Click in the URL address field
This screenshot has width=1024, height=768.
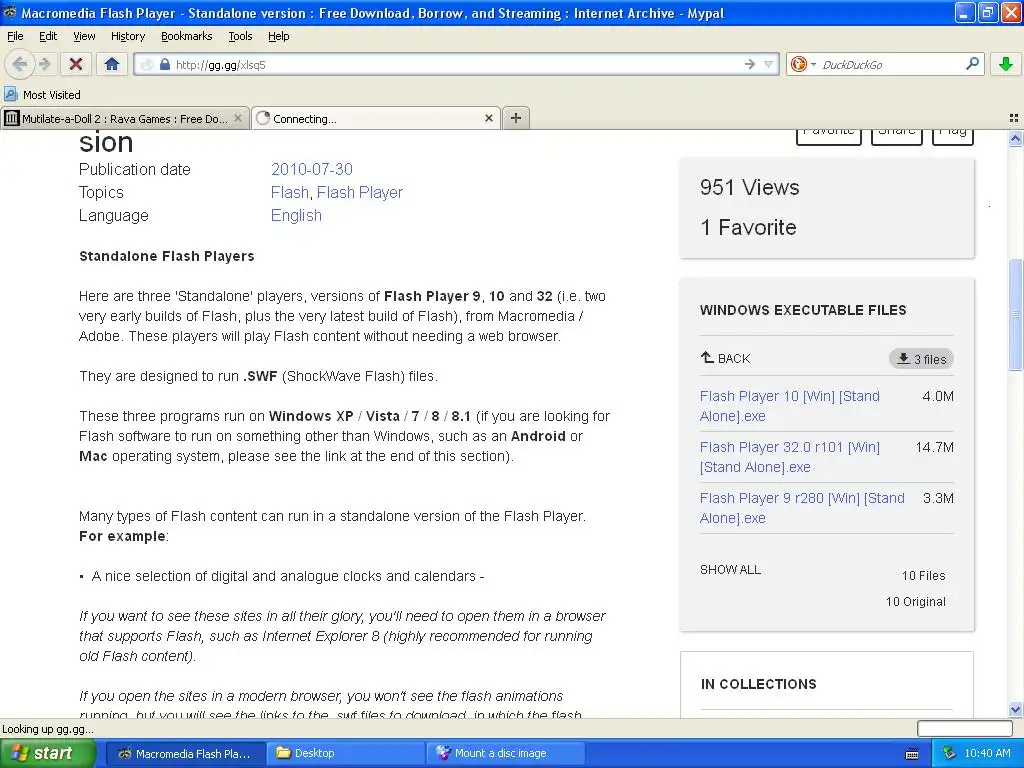coord(457,64)
